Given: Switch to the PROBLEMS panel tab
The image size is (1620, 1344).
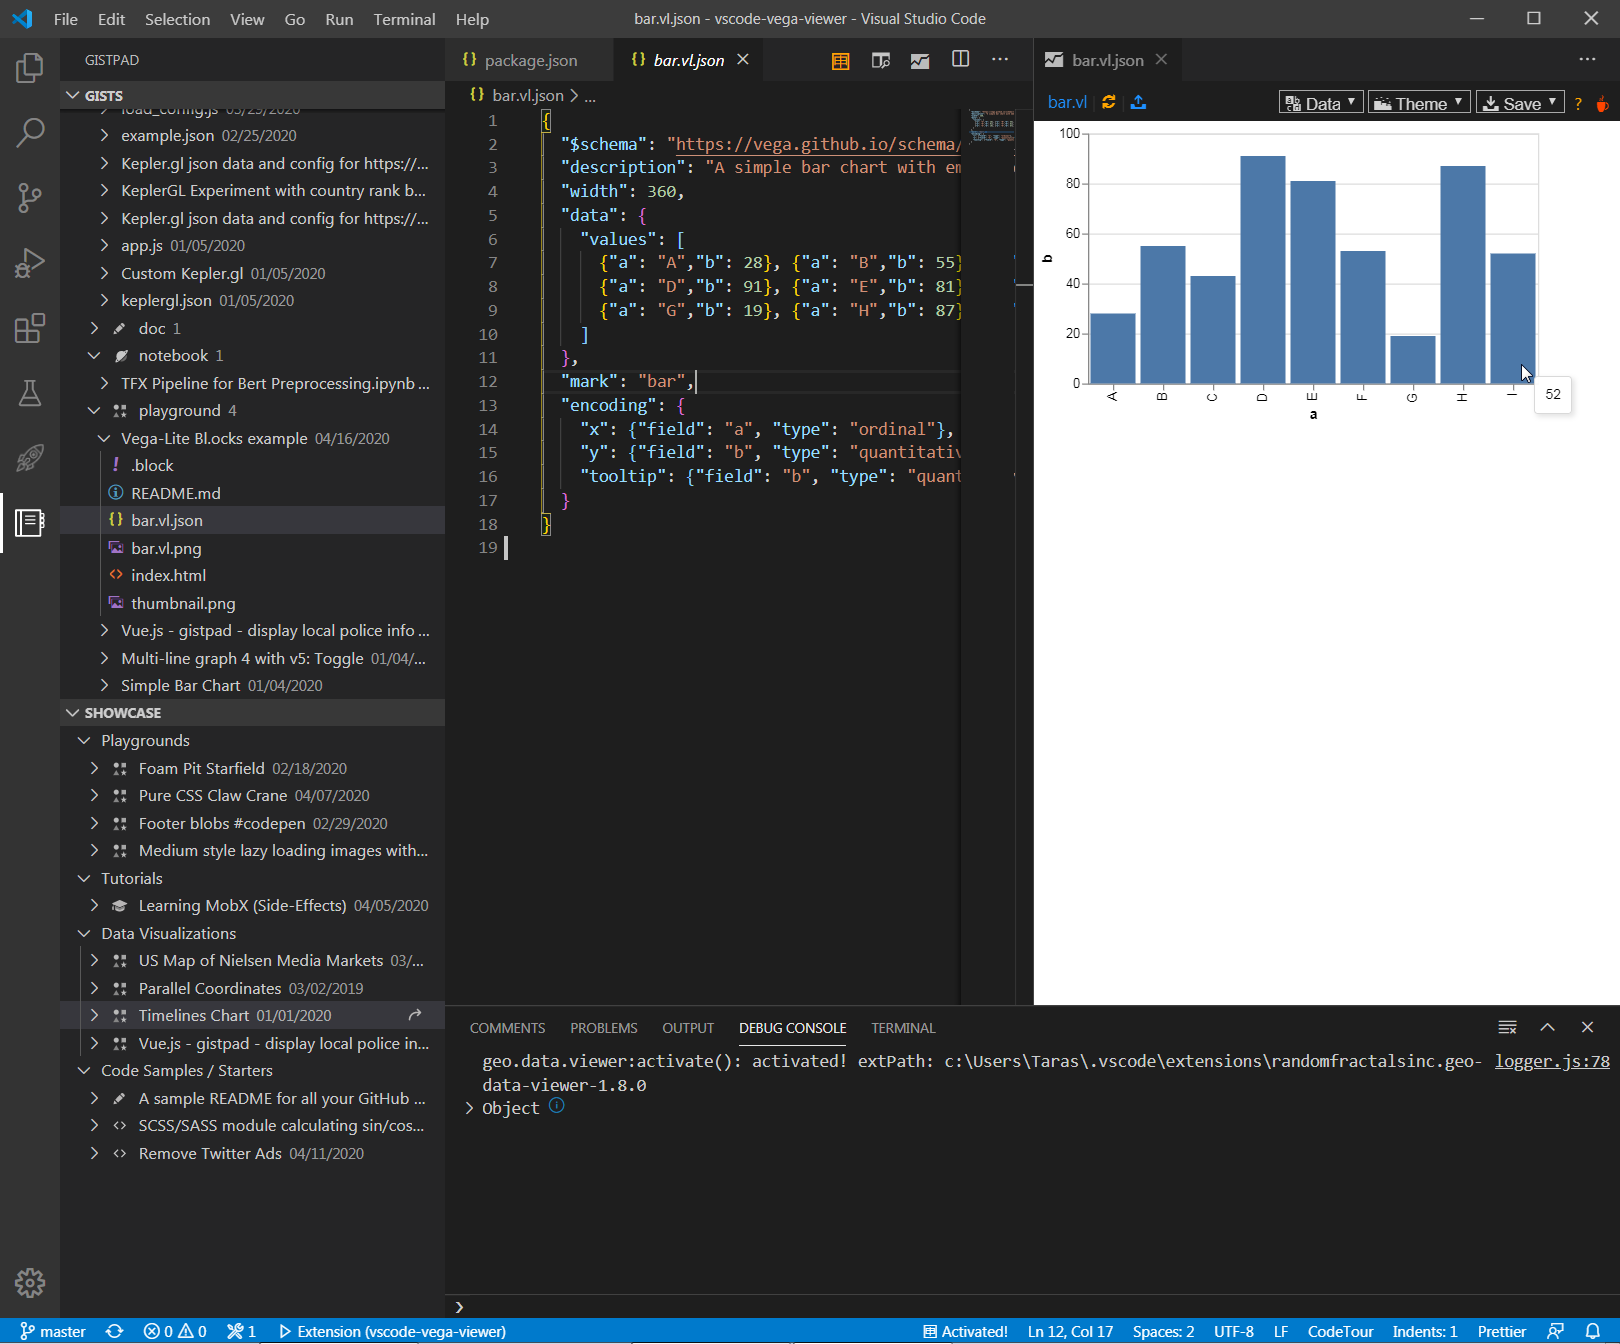Looking at the screenshot, I should (x=603, y=1028).
